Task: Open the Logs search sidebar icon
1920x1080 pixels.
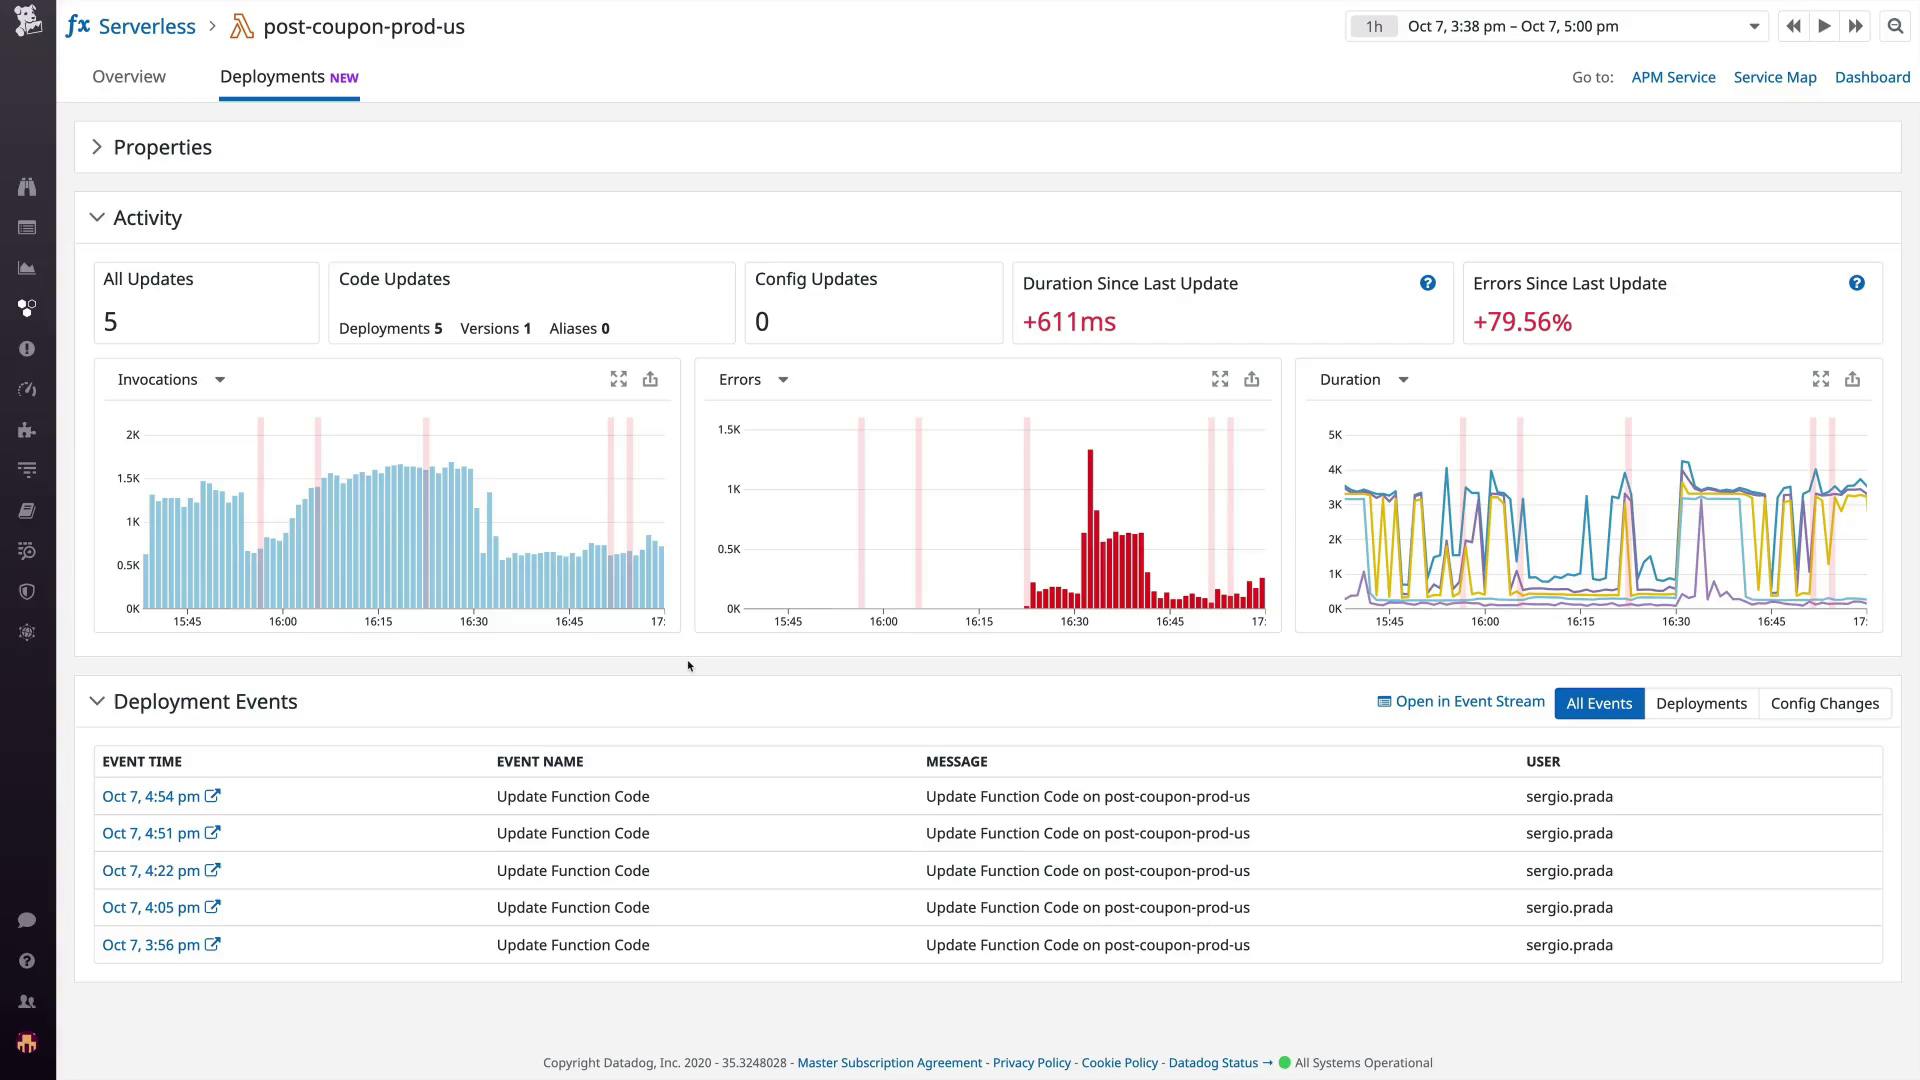Action: [x=27, y=551]
